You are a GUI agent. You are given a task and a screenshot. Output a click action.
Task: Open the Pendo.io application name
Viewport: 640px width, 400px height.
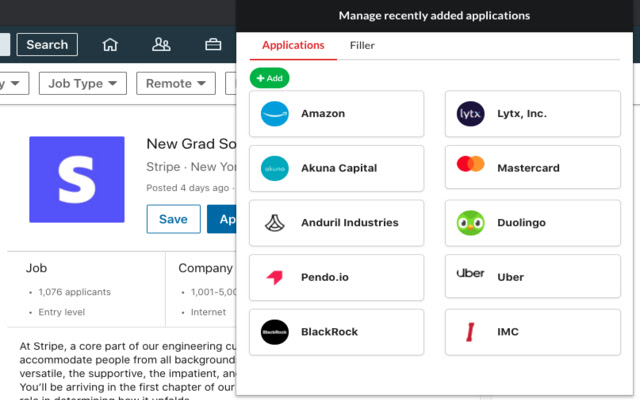[325, 277]
